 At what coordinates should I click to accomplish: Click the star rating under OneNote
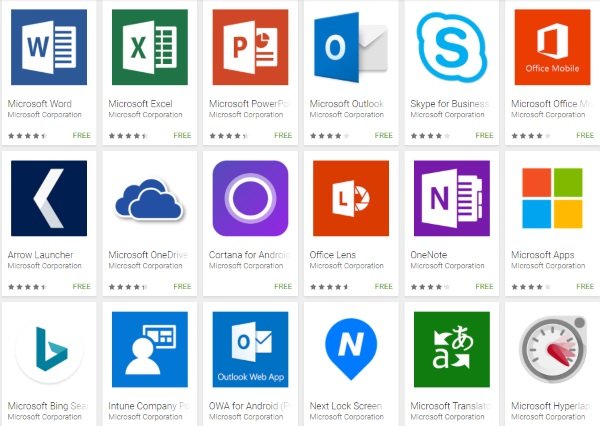[x=430, y=287]
